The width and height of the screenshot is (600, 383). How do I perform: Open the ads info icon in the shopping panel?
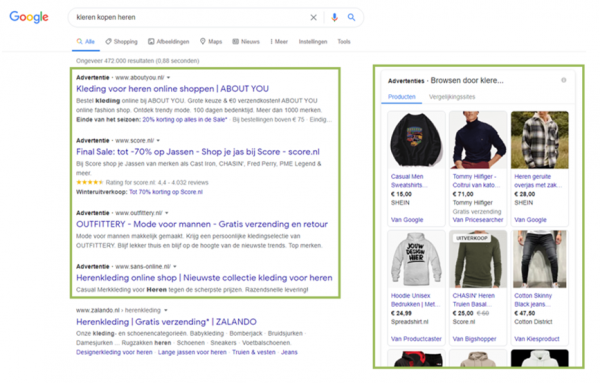click(564, 80)
